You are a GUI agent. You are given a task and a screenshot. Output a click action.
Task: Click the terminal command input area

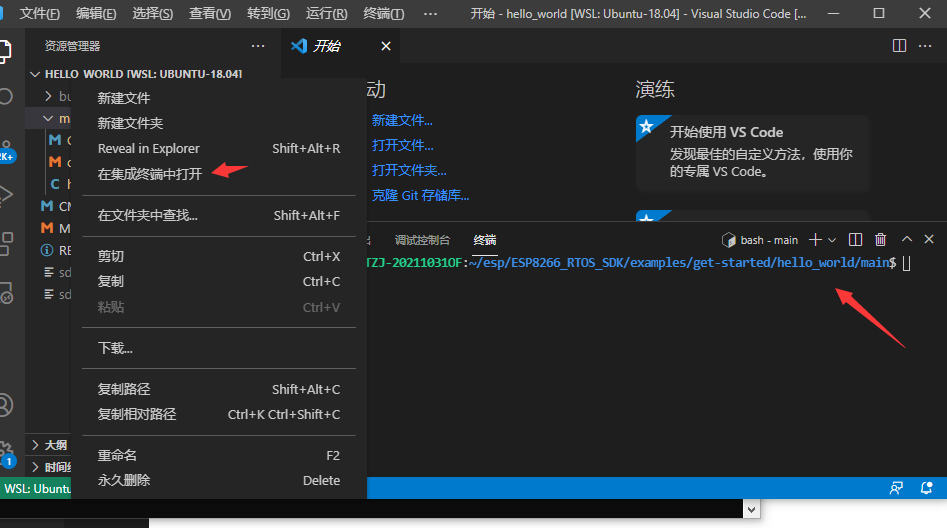coord(907,263)
